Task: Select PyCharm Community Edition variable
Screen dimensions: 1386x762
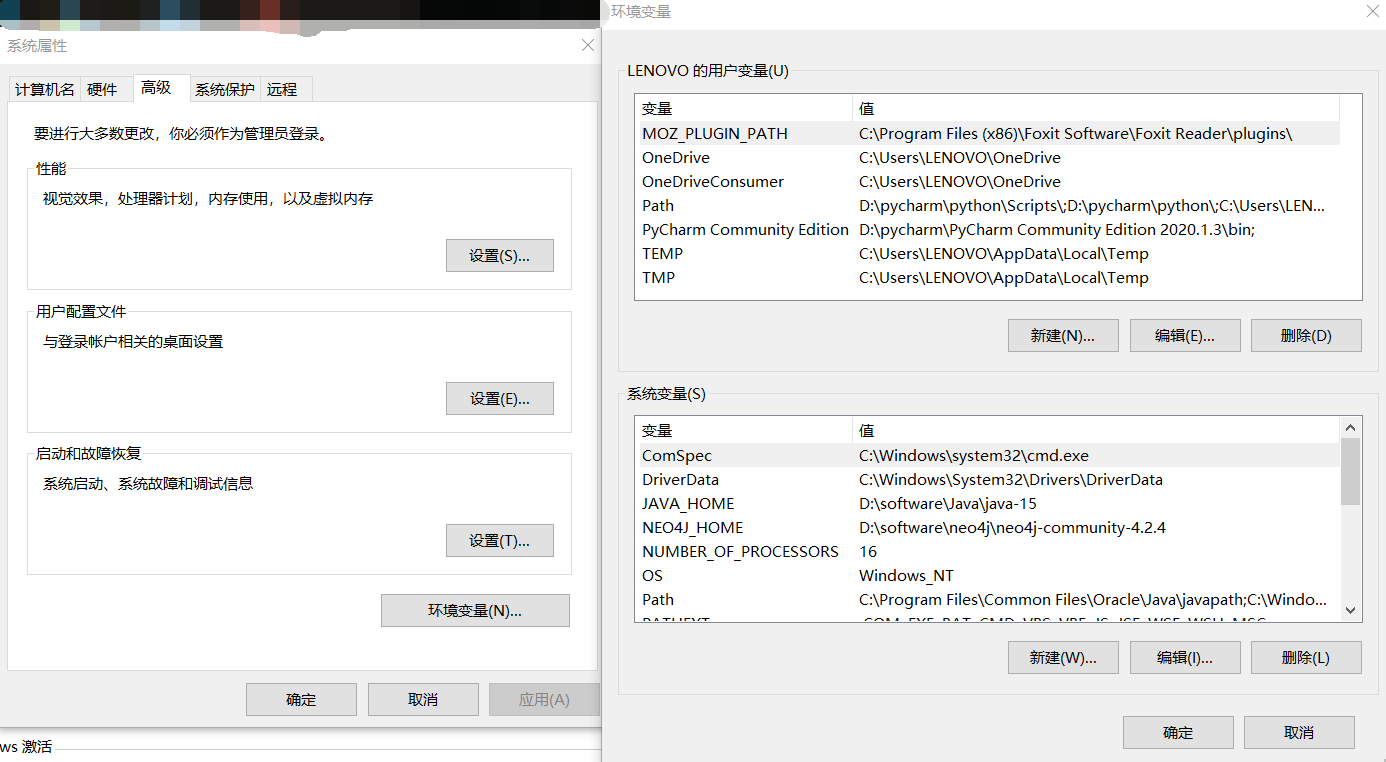Action: [x=987, y=230]
